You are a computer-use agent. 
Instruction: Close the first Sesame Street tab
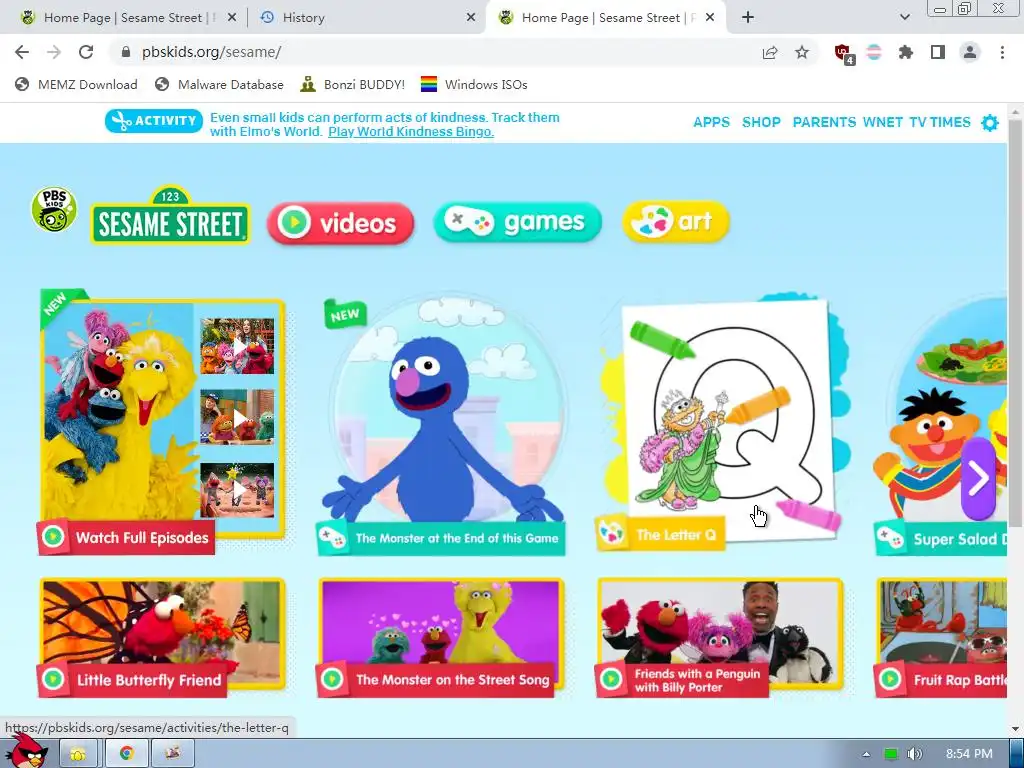tap(232, 18)
